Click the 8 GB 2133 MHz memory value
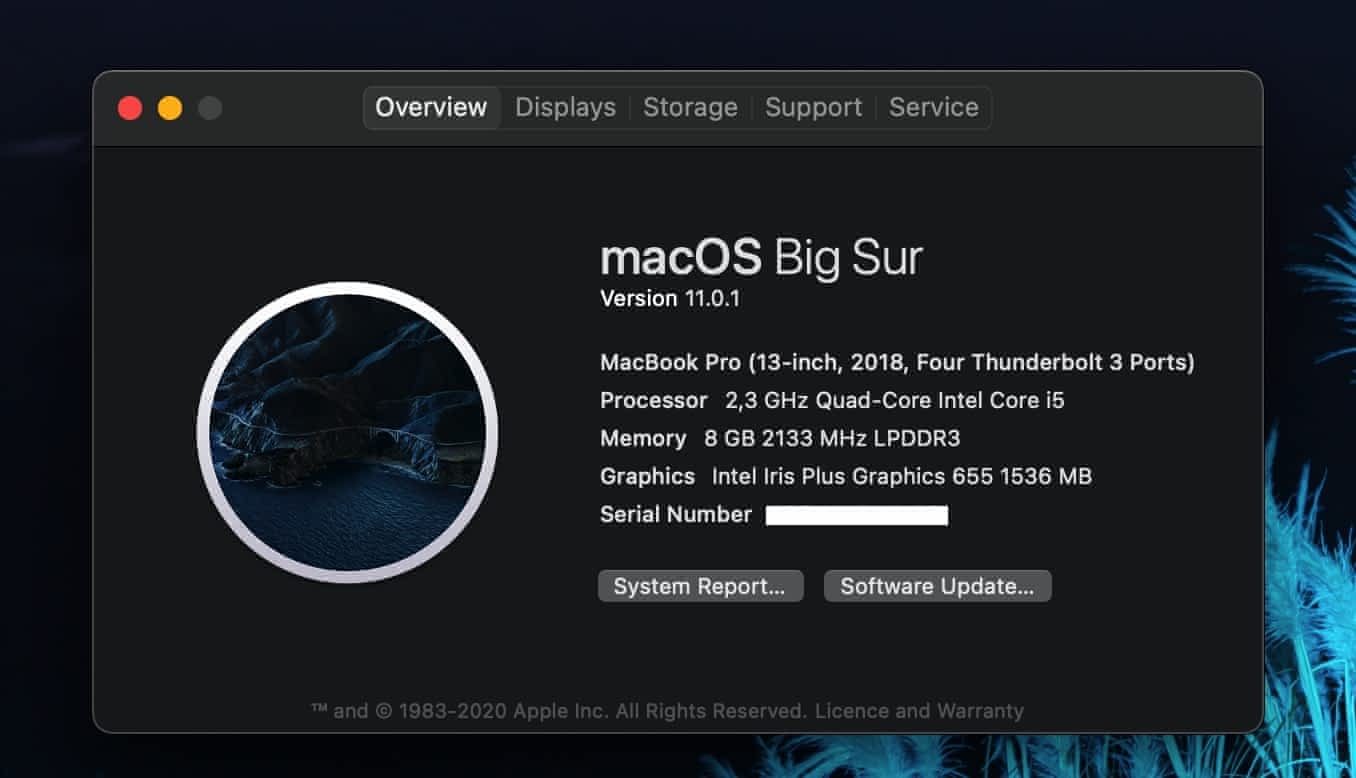1356x778 pixels. [x=832, y=438]
